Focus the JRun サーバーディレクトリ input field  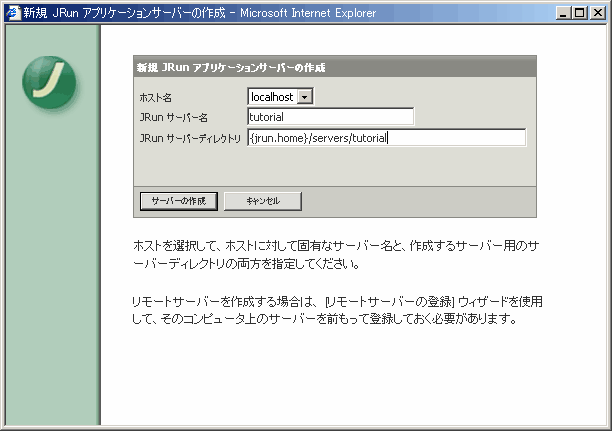(x=387, y=138)
